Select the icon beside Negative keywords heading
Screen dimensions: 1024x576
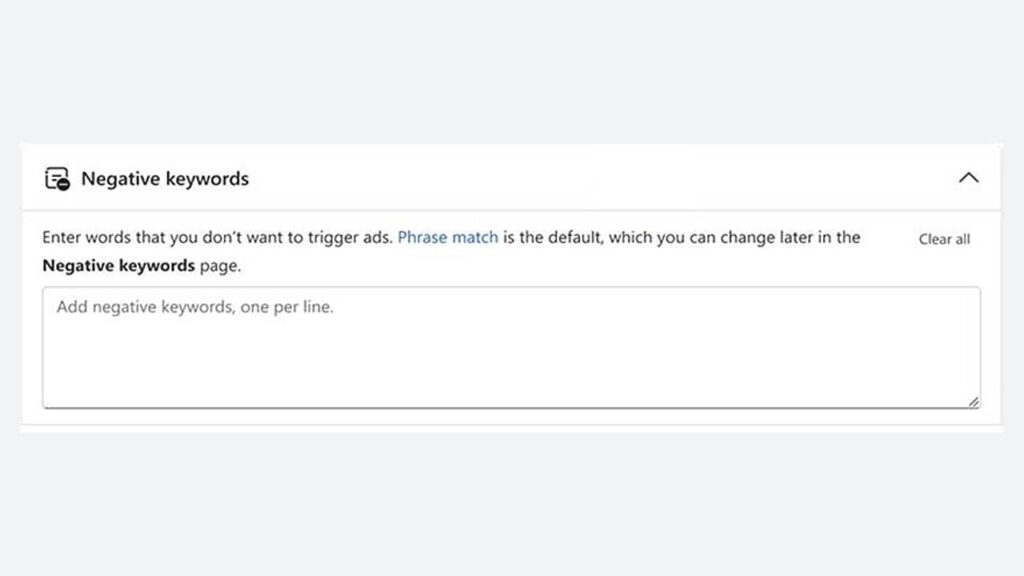pos(58,178)
